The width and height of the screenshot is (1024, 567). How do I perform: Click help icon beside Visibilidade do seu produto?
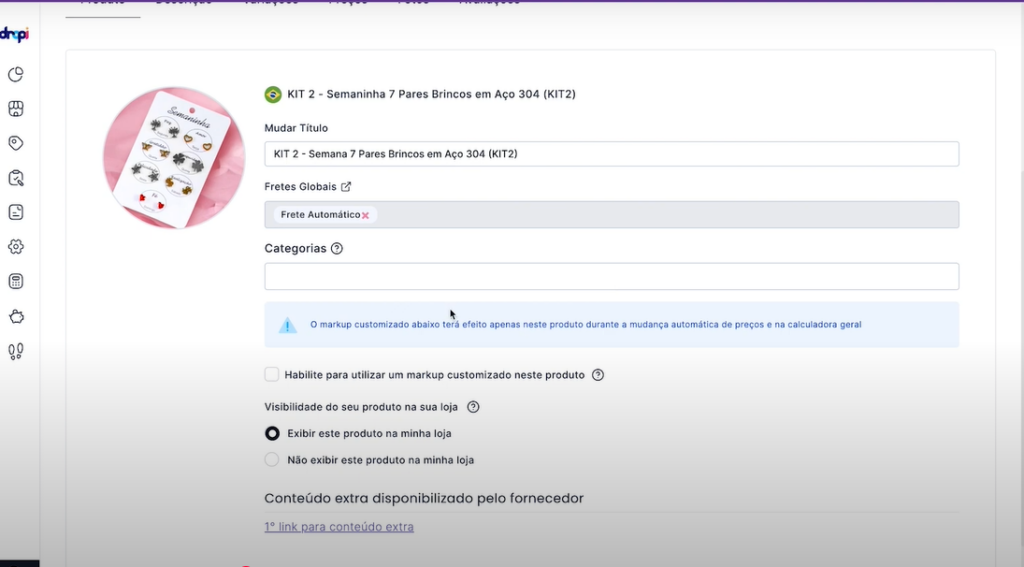pos(473,407)
